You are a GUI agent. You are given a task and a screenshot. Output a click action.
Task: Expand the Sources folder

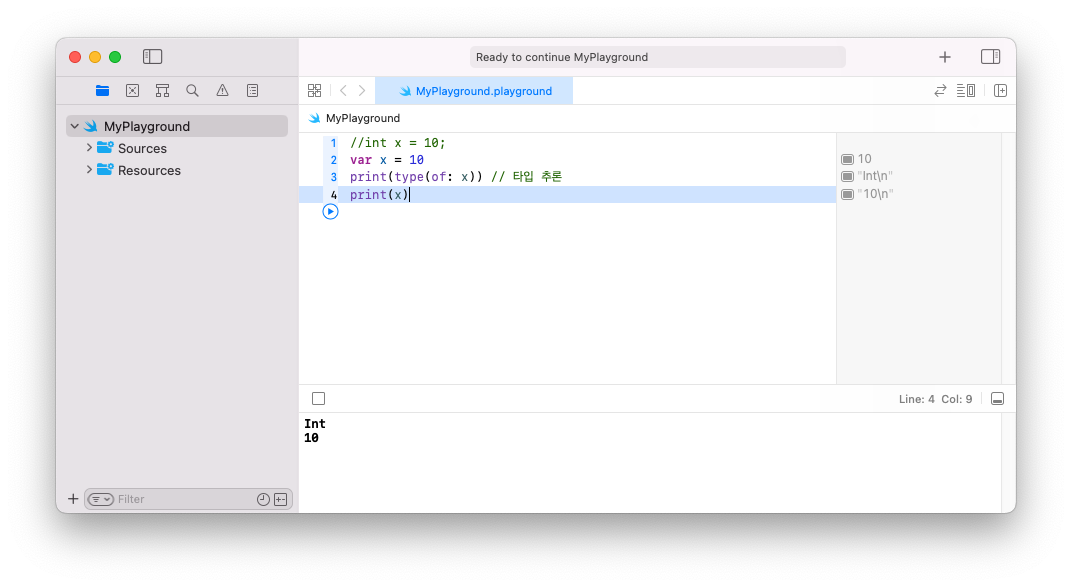pyautogui.click(x=89, y=148)
